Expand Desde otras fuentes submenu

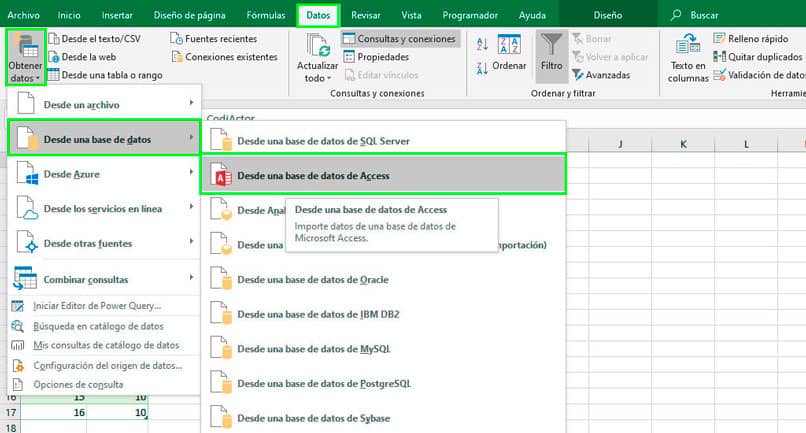click(104, 243)
